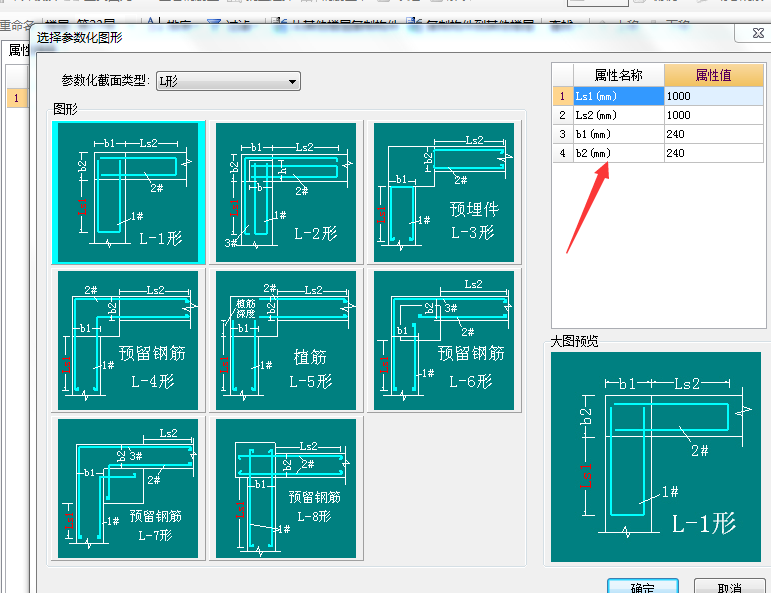Click the 属性值 column header
Viewport: 771px width, 593px height.
pos(713,75)
